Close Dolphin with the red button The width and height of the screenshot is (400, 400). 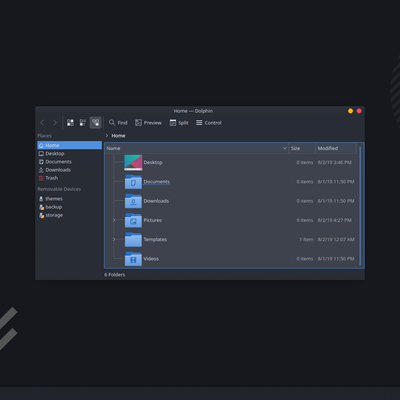click(359, 111)
